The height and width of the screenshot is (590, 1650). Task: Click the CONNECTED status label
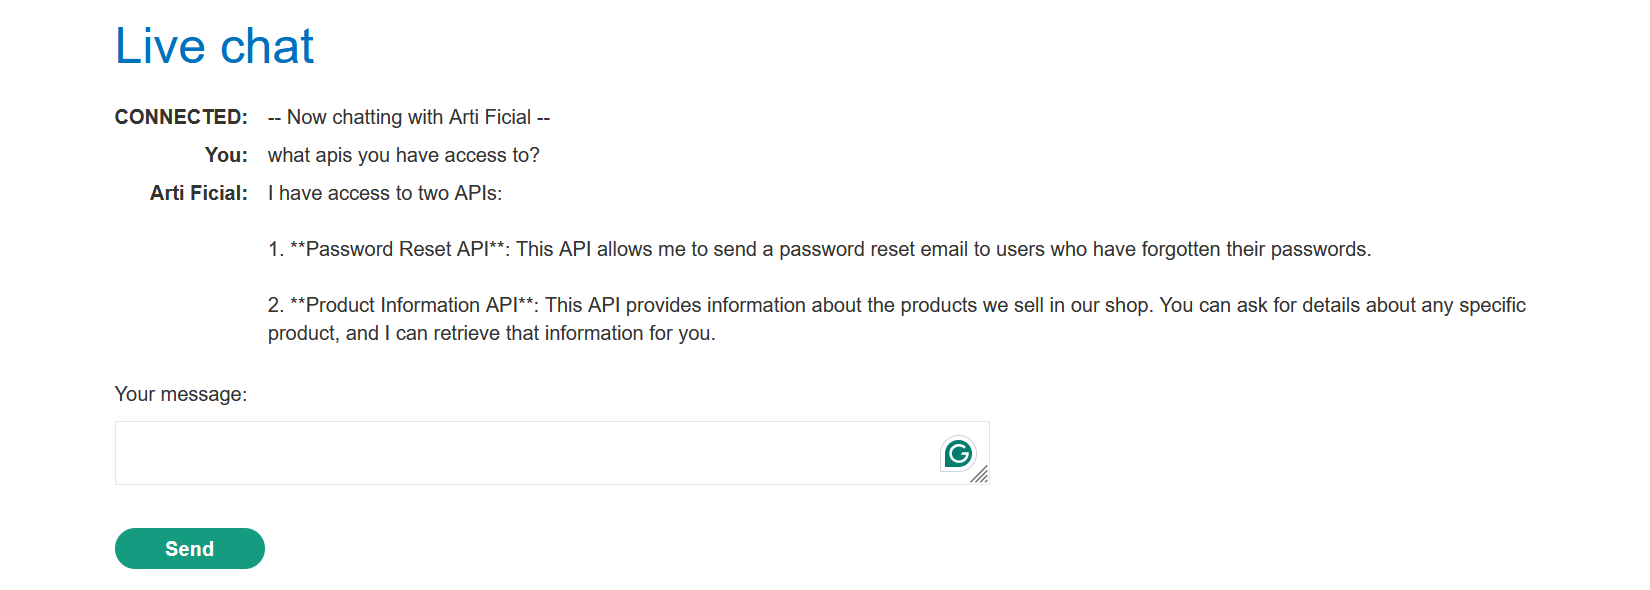pyautogui.click(x=181, y=117)
